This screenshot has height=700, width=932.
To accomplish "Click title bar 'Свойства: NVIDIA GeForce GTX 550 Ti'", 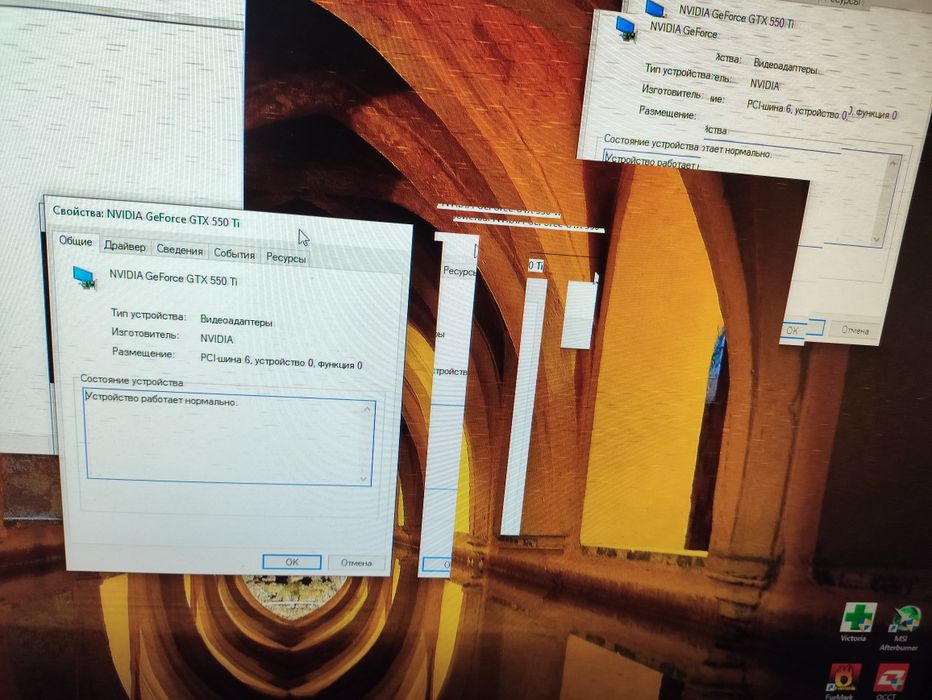I will click(x=146, y=217).
